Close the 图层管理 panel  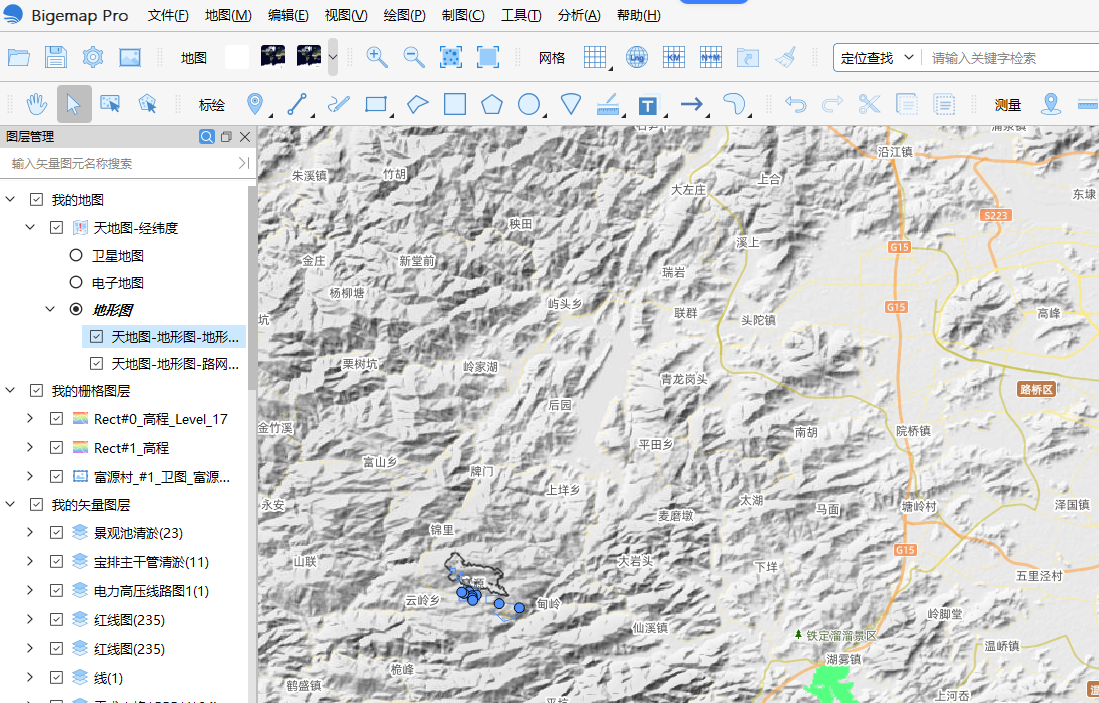245,137
